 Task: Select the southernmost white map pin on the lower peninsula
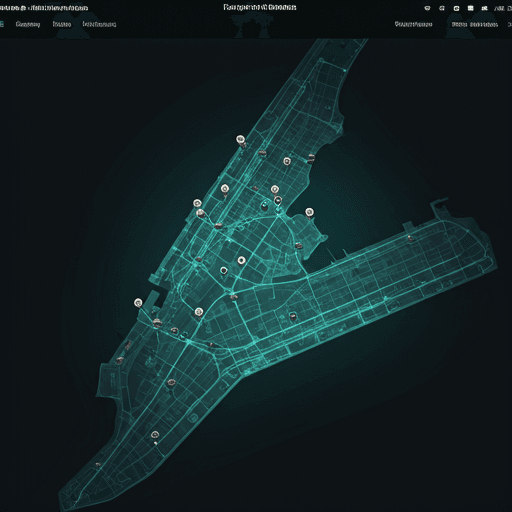(x=155, y=435)
